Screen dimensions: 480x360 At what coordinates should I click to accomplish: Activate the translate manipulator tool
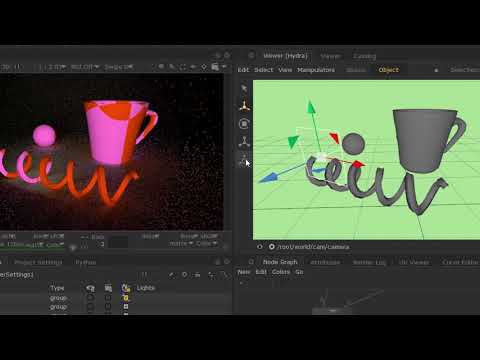point(244,106)
